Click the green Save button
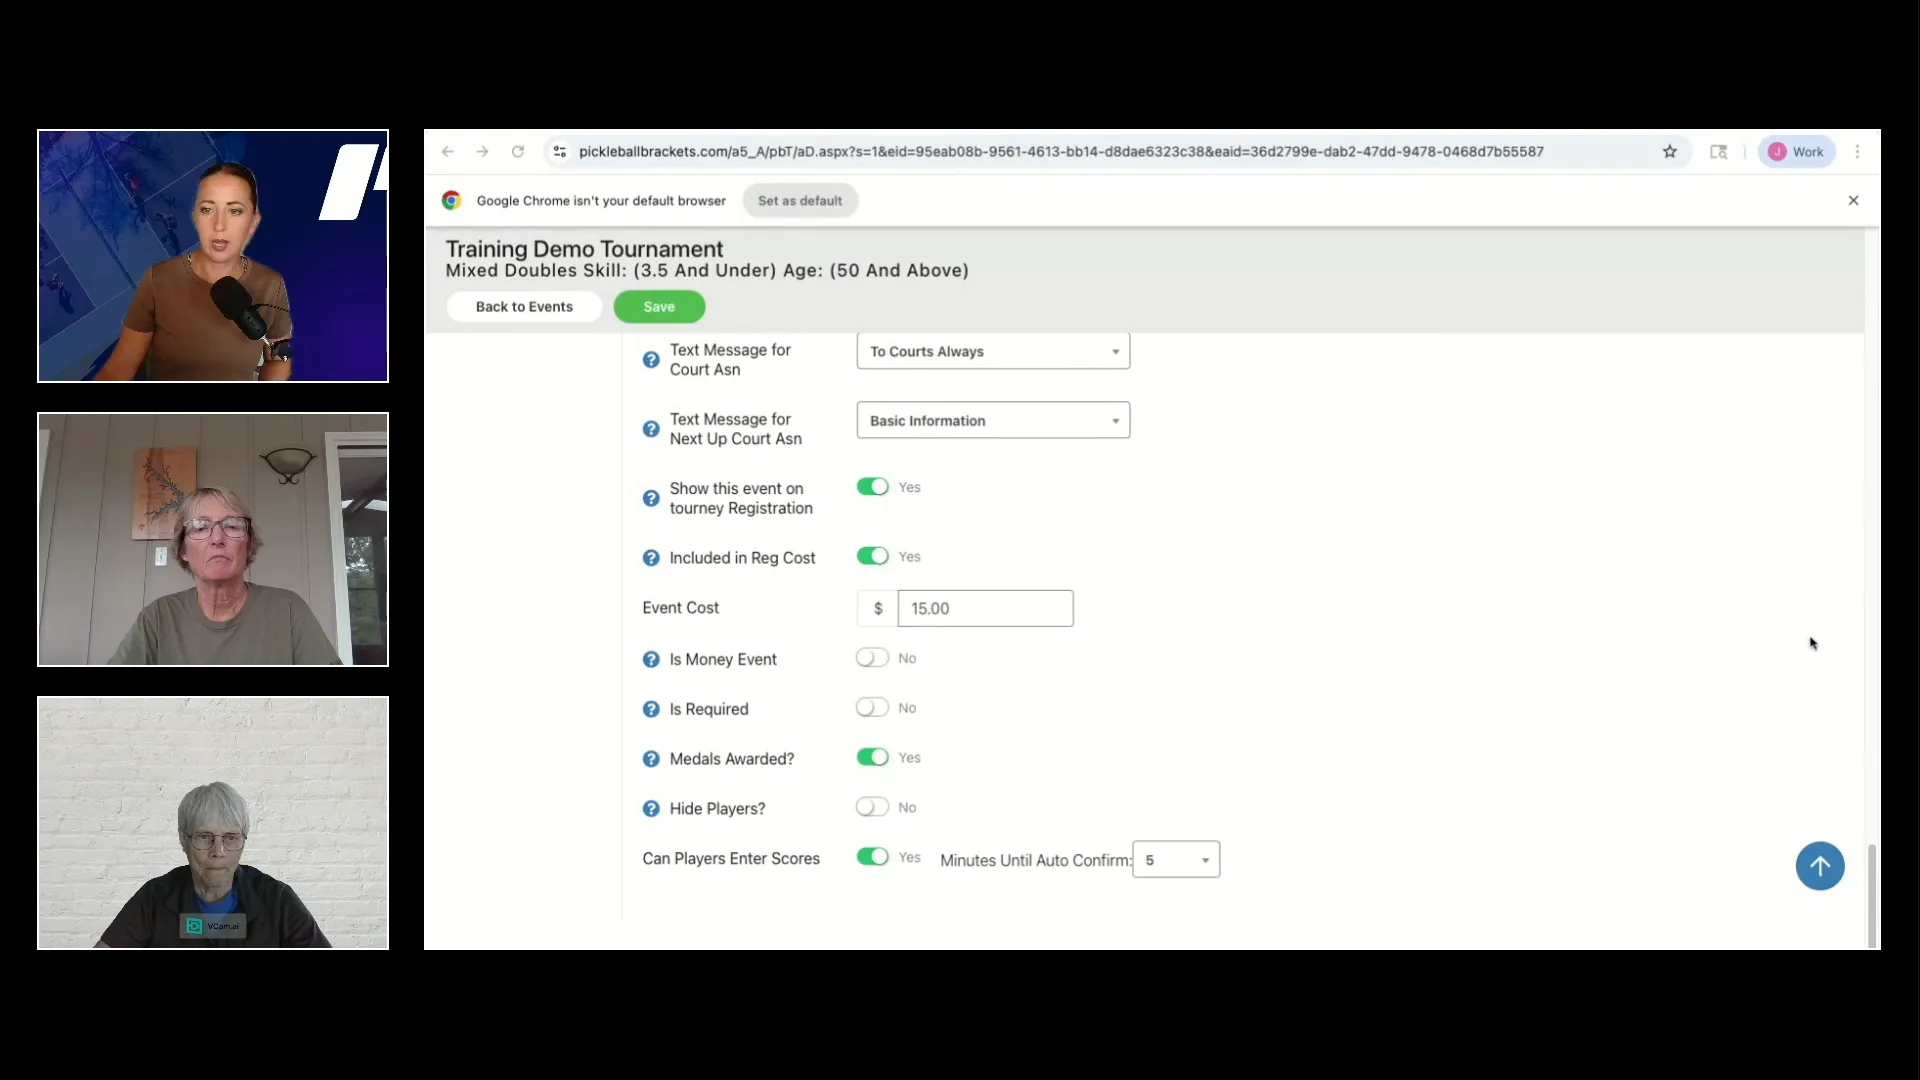1920x1080 pixels. coord(659,307)
